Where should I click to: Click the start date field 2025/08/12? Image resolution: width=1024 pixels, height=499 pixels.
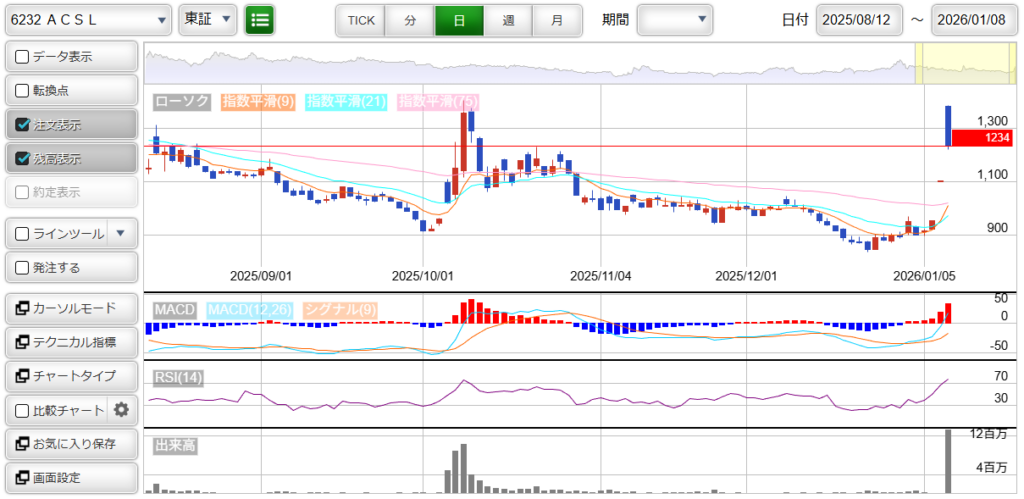point(859,20)
